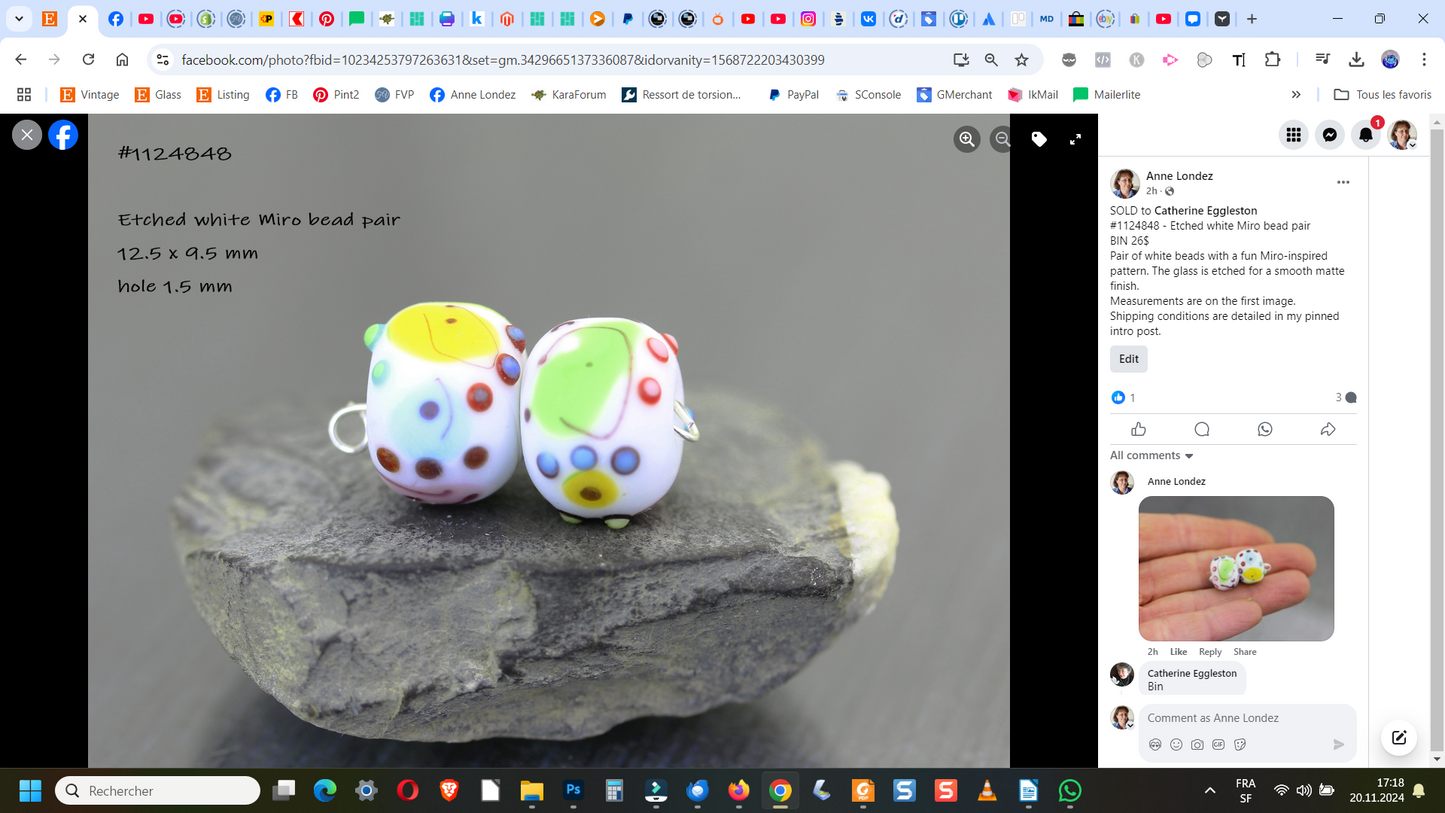1445x813 pixels.
Task: Zoom out of the bead photo
Action: tap(1002, 140)
